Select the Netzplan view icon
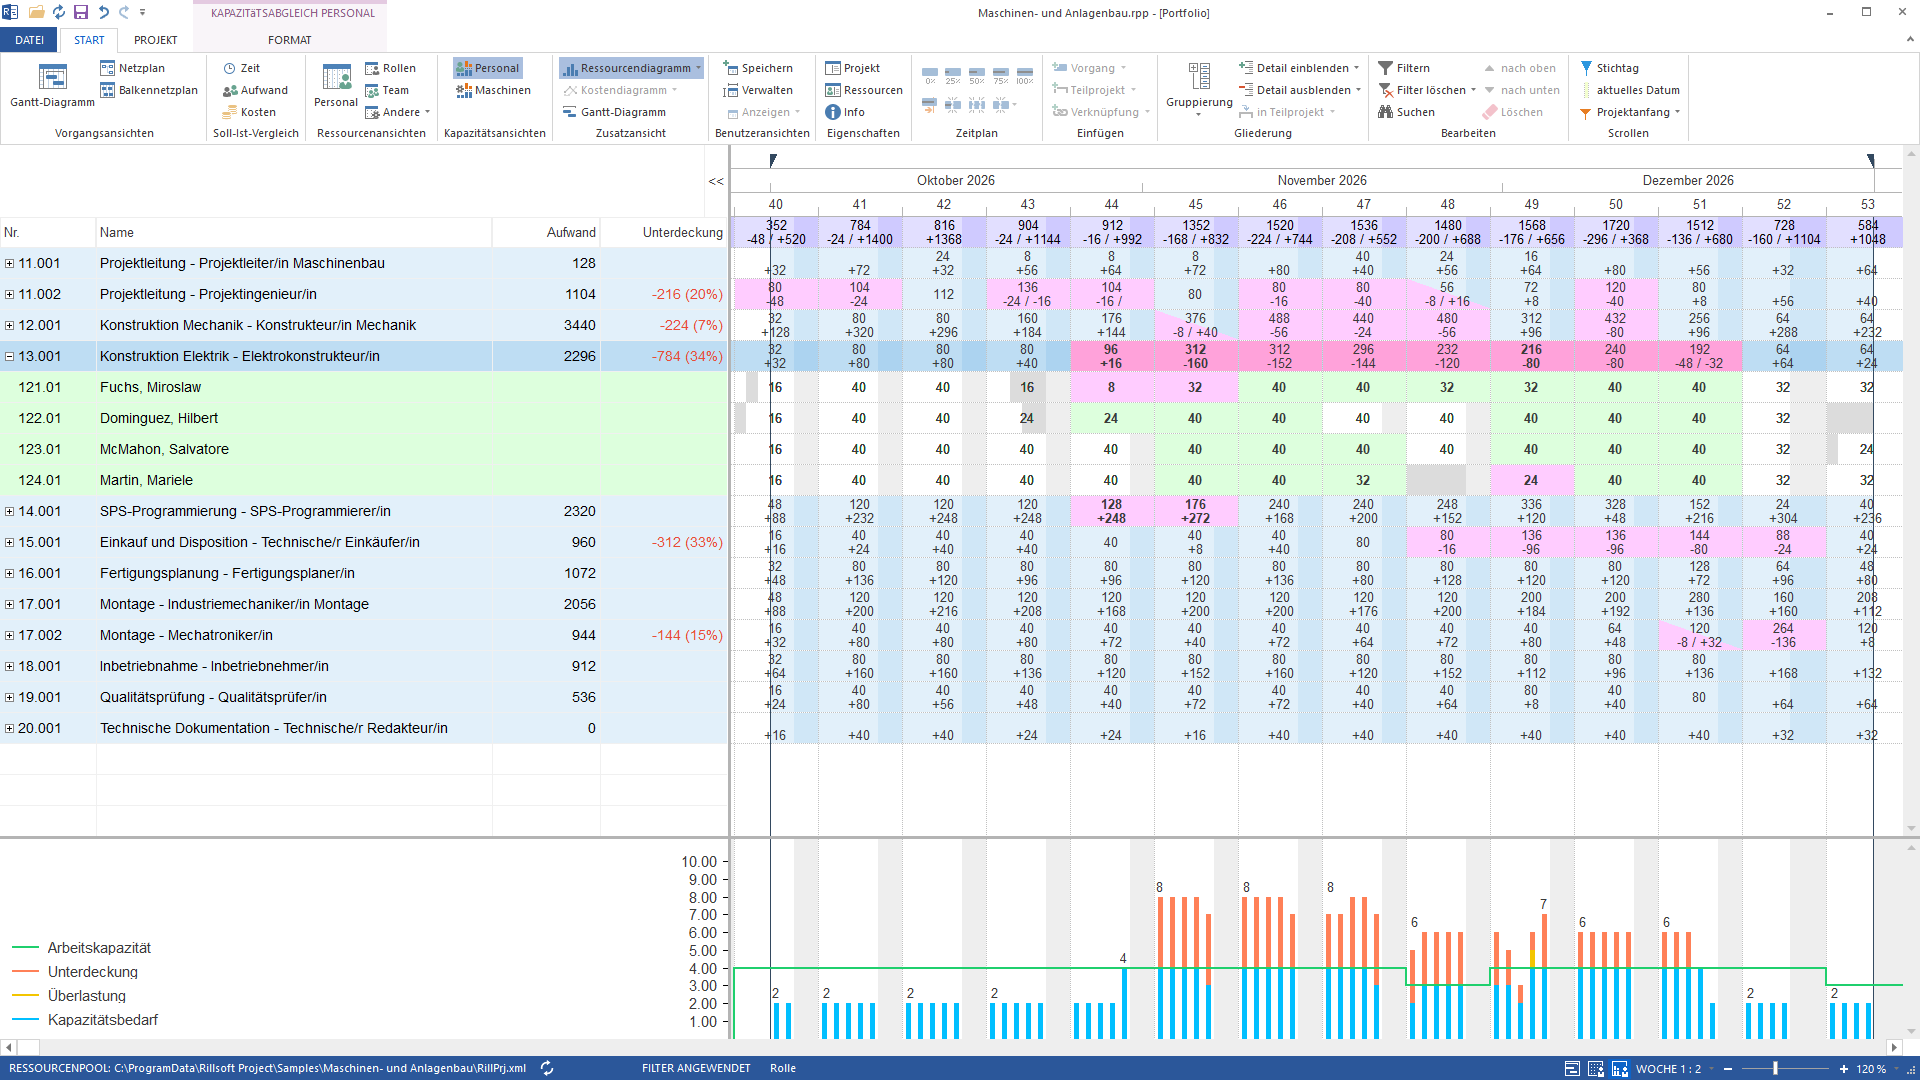 [108, 68]
